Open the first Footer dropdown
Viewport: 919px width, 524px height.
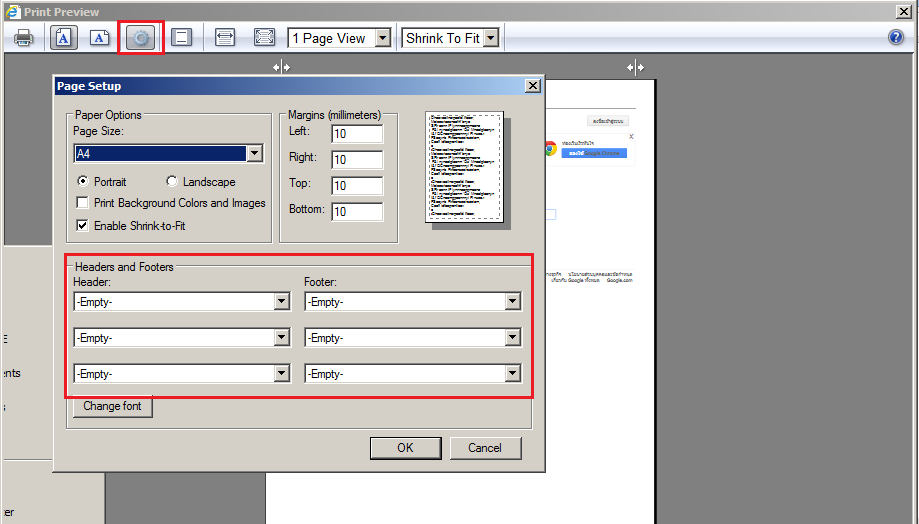coord(512,302)
